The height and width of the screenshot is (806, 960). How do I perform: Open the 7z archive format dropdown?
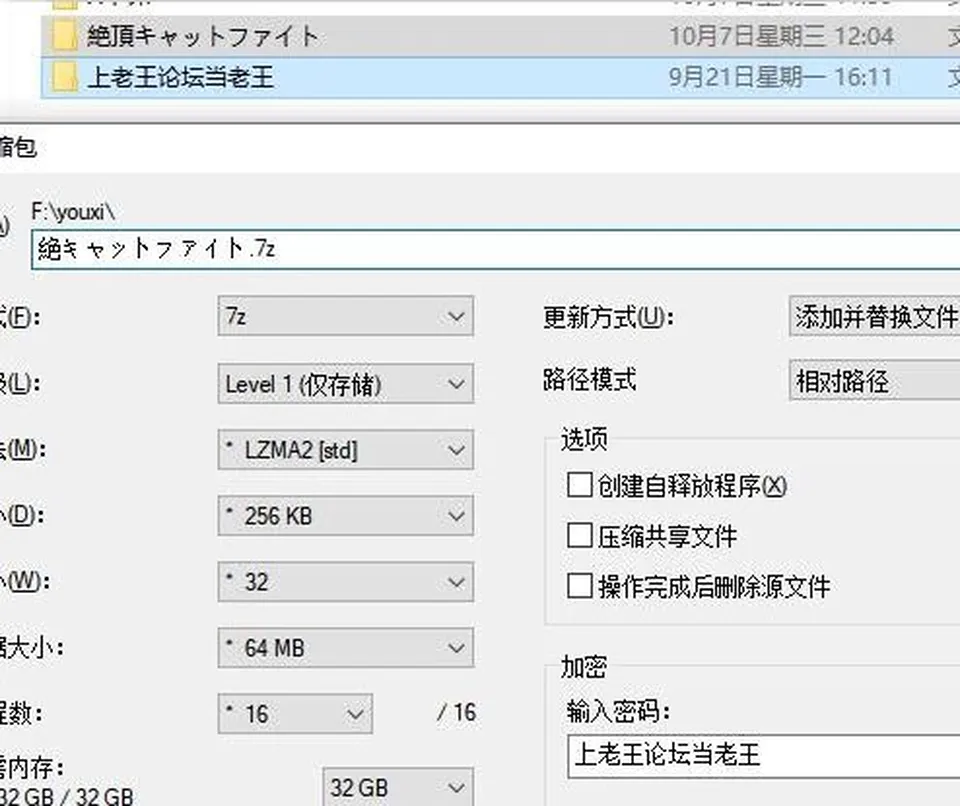345,316
